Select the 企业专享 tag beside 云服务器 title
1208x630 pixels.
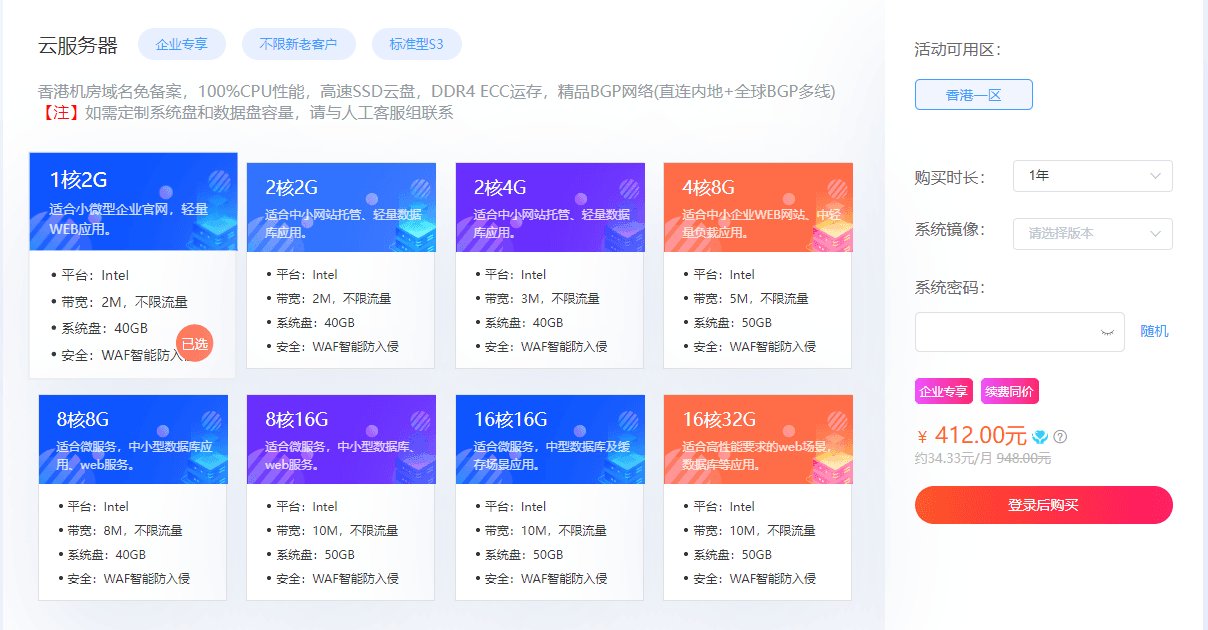pos(181,43)
